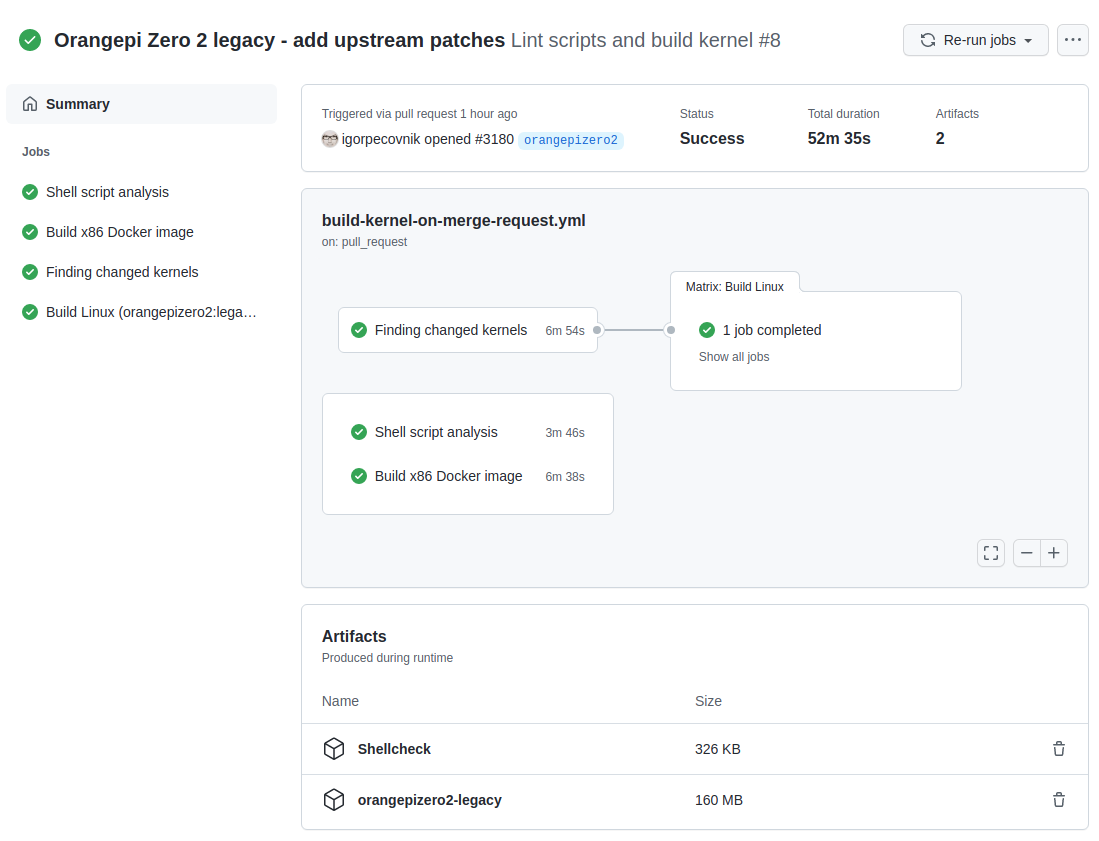Image resolution: width=1099 pixels, height=841 pixels.
Task: Click the green check icon on the Finding changed kernels graph node
Action: [359, 330]
